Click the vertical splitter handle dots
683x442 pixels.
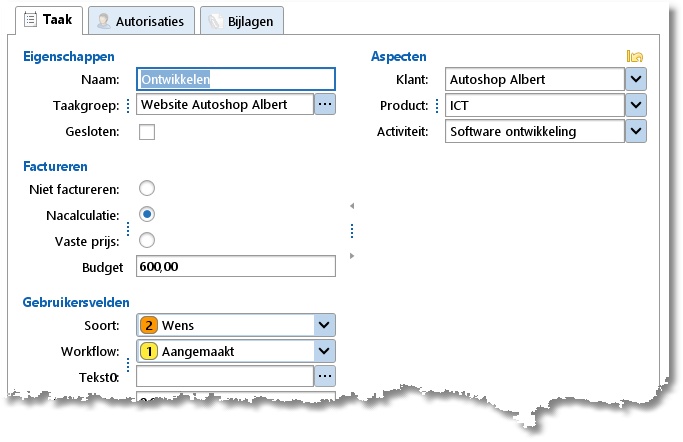tap(351, 231)
